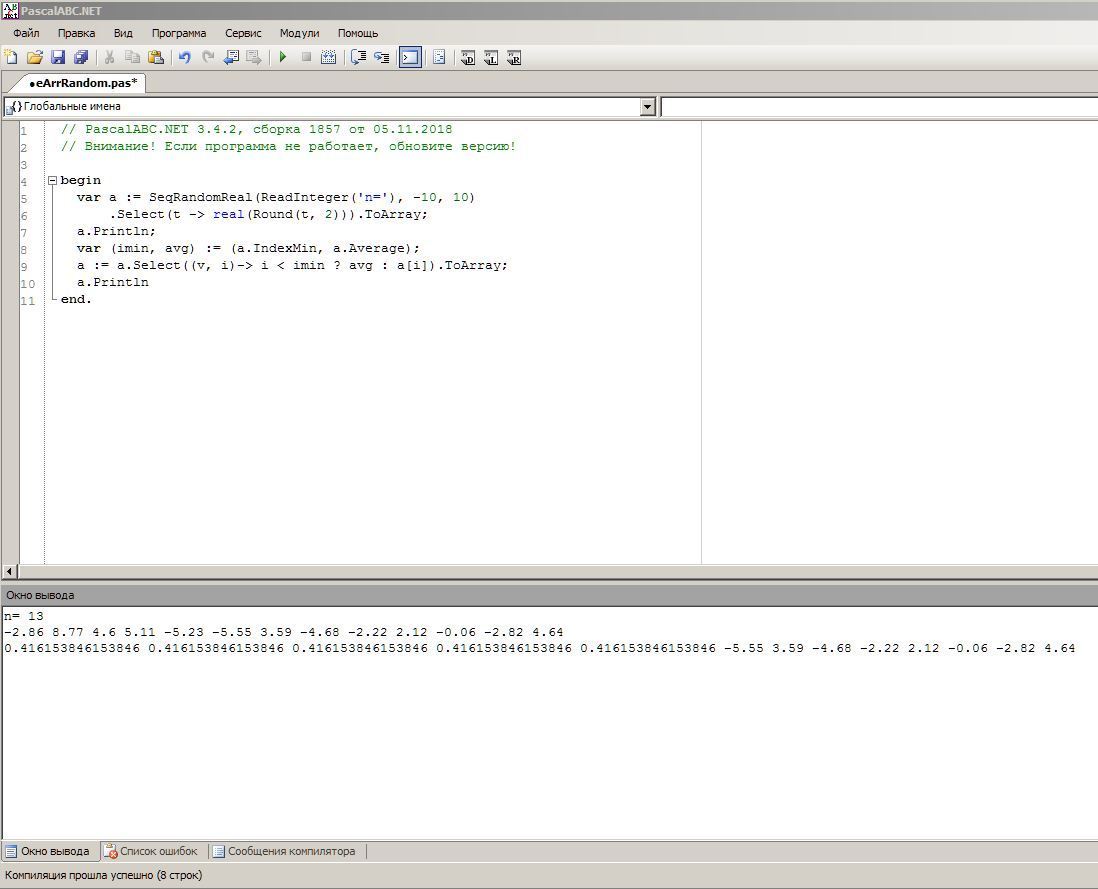
Task: Open the Программа menu
Action: [179, 33]
